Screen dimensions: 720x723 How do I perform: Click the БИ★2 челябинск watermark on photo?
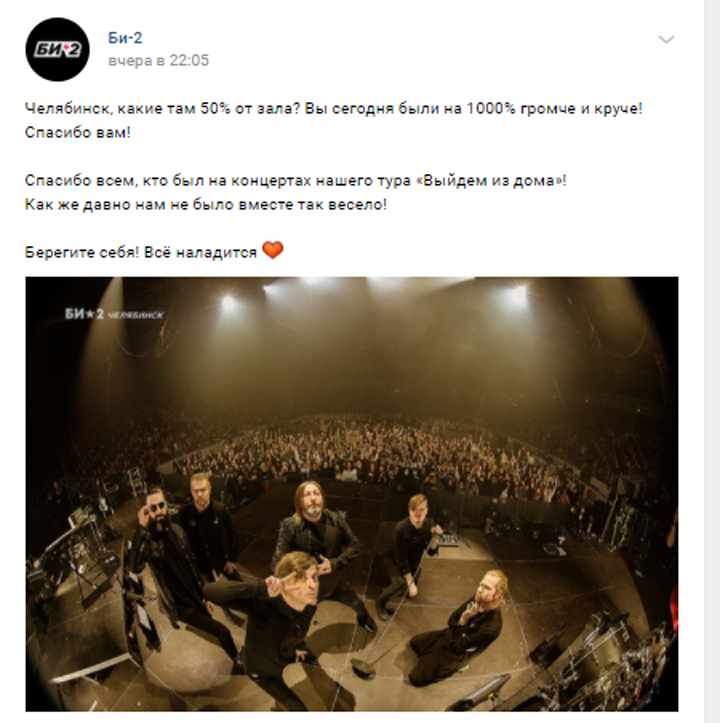point(114,314)
